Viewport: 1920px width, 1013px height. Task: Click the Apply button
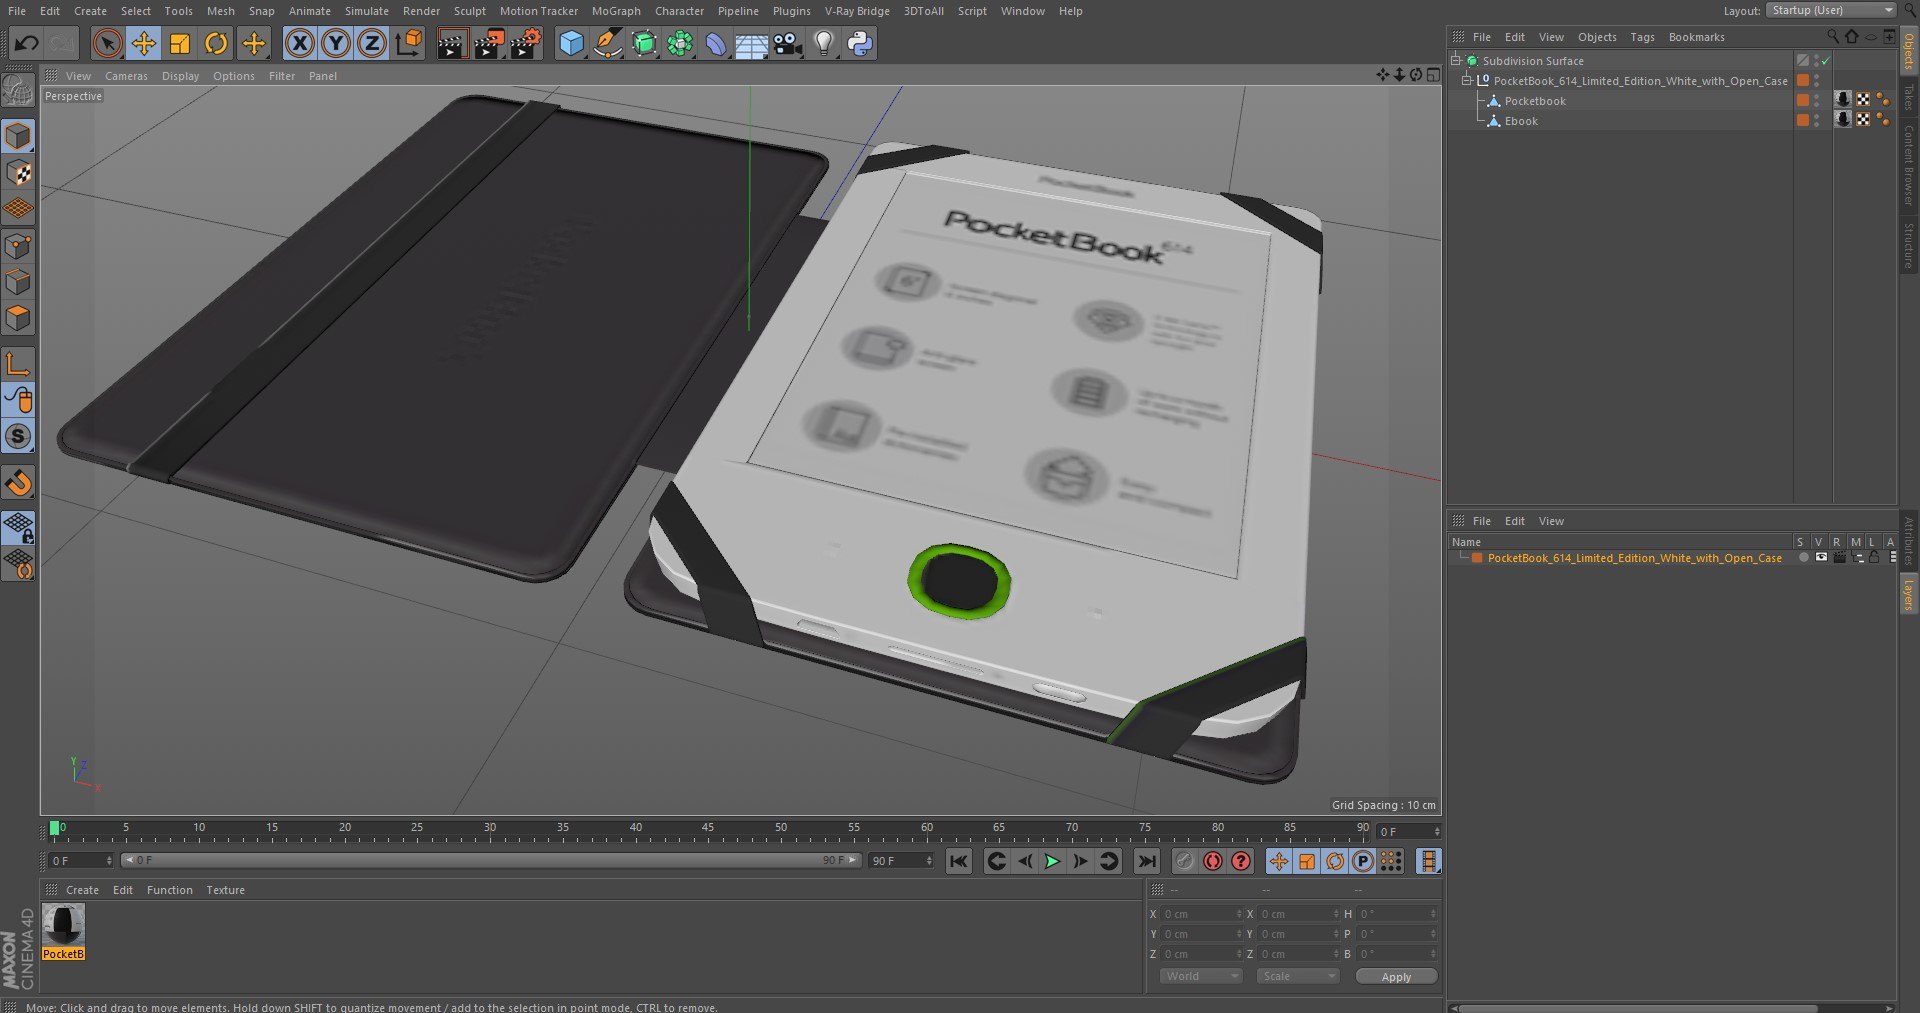[1396, 977]
